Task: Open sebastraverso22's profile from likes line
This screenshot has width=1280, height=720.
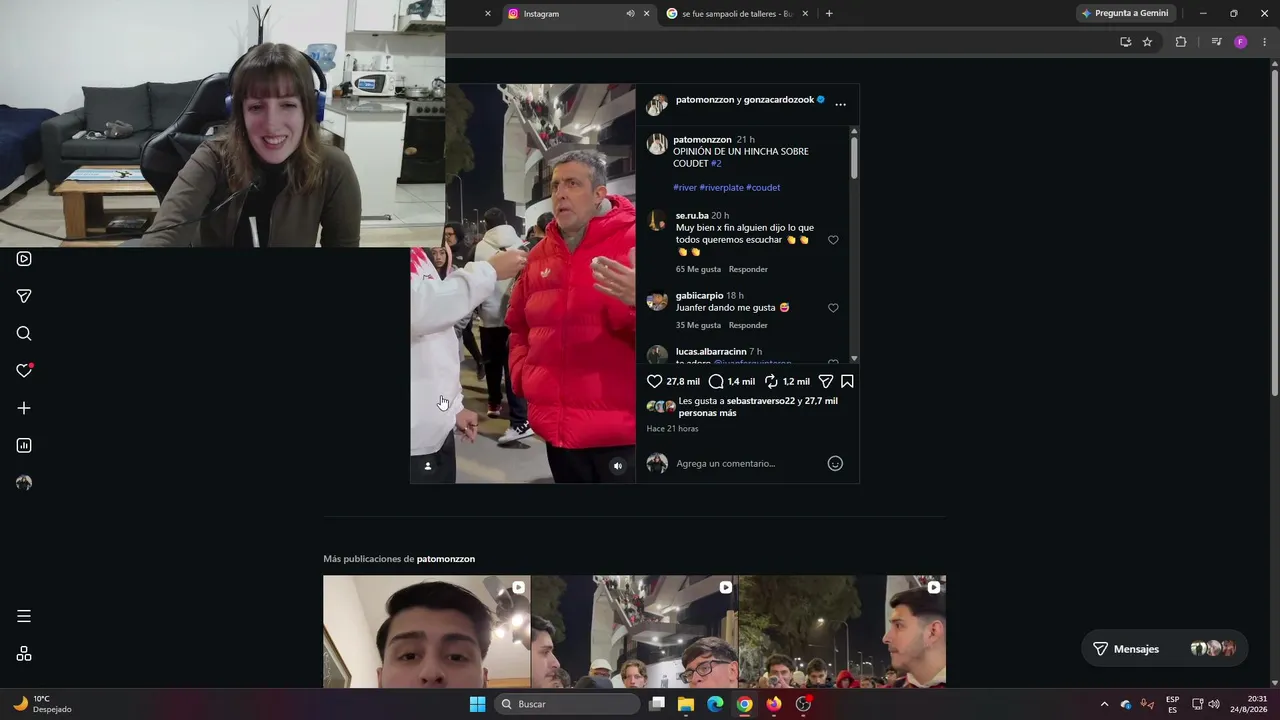Action: 761,401
